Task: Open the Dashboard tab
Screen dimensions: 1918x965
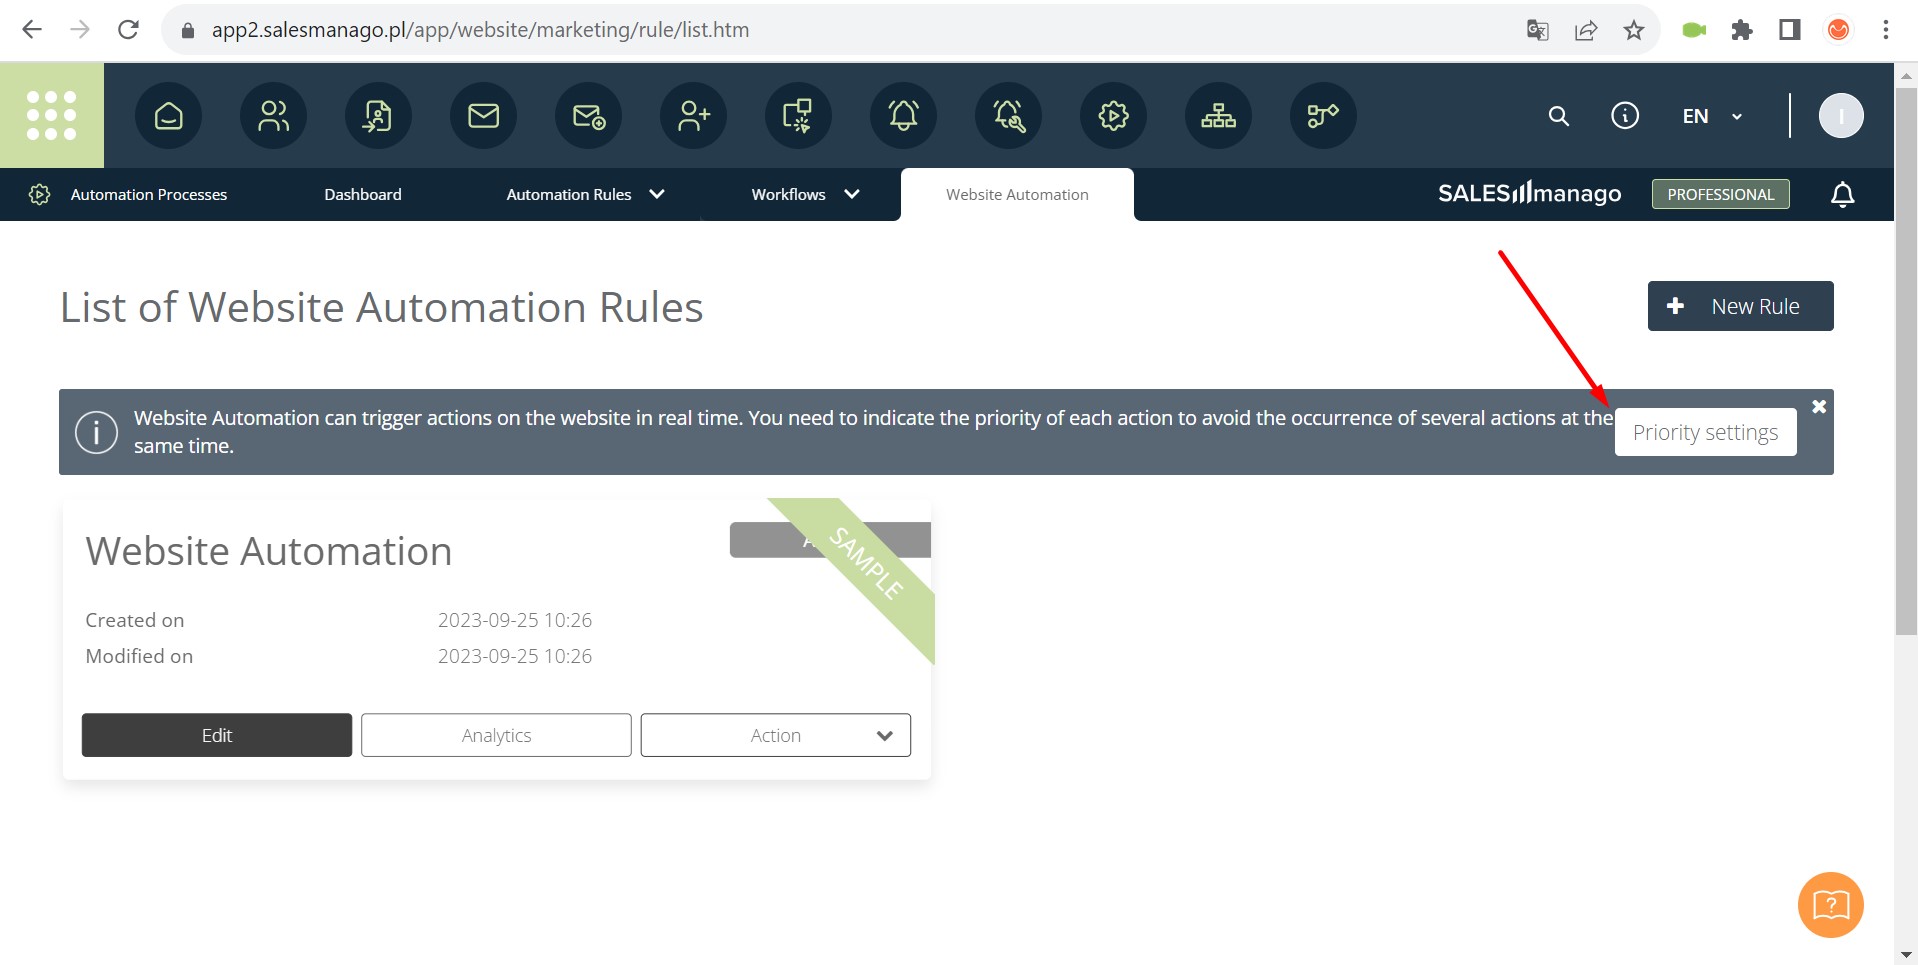Action: (363, 194)
